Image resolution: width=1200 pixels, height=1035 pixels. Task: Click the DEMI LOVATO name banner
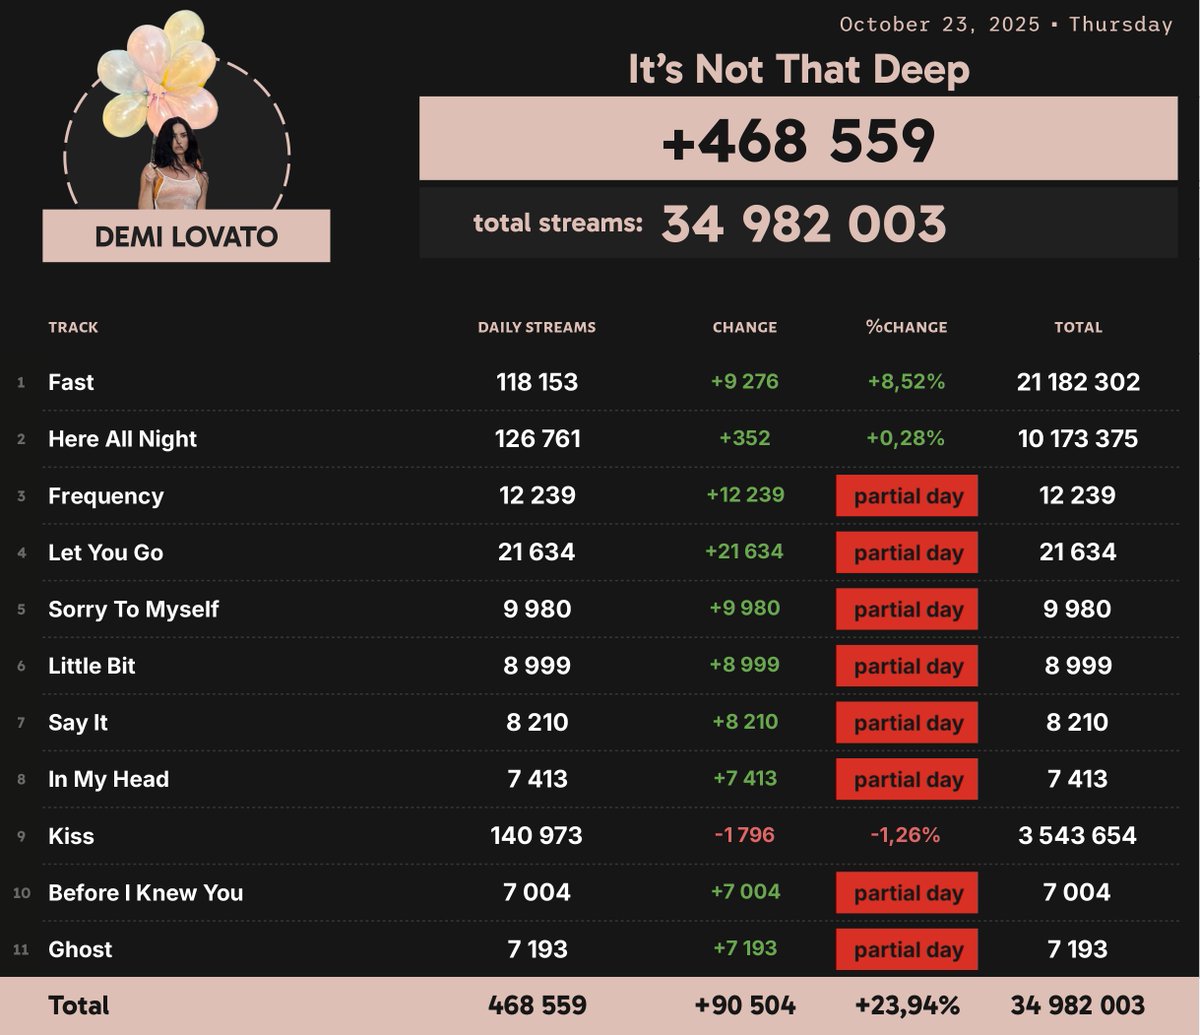tap(186, 236)
